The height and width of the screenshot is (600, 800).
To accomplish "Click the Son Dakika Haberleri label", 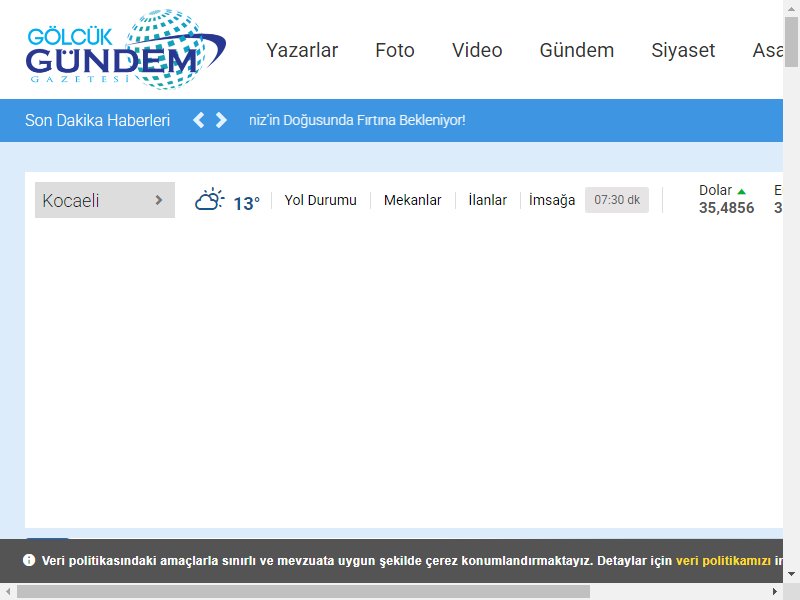I will coord(97,120).
